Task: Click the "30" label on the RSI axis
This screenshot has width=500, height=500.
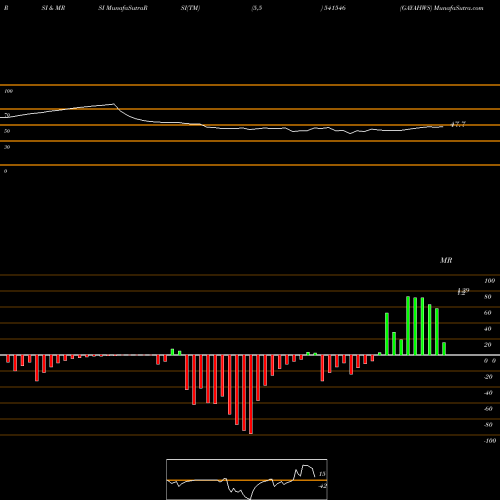Action: coord(7,147)
